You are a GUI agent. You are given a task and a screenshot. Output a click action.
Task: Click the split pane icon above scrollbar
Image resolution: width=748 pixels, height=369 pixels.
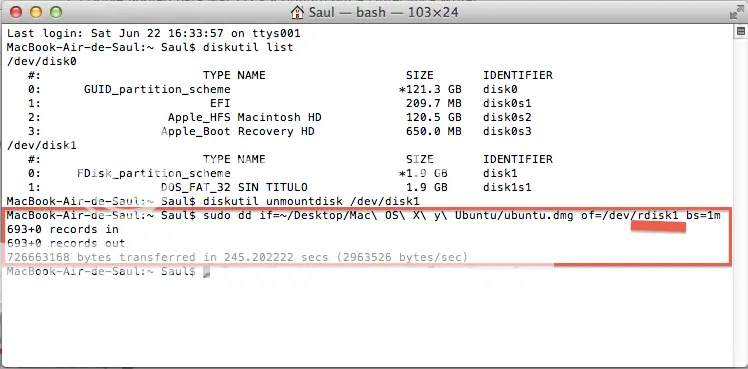pyautogui.click(x=741, y=31)
